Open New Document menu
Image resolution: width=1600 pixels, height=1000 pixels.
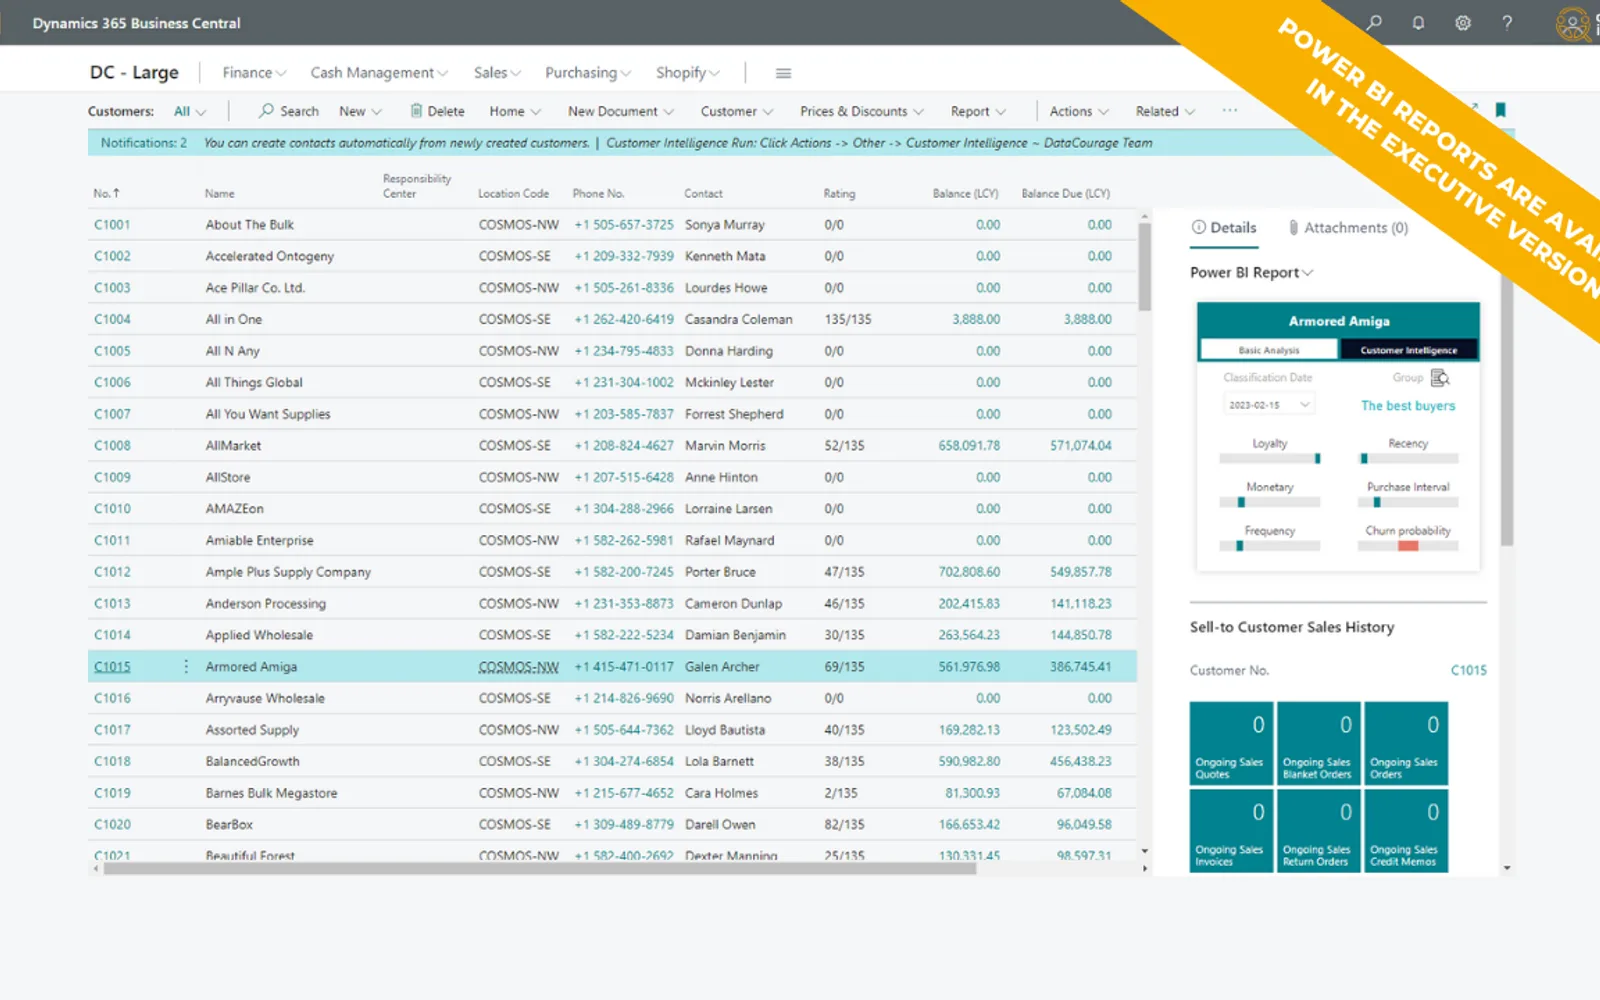621,111
